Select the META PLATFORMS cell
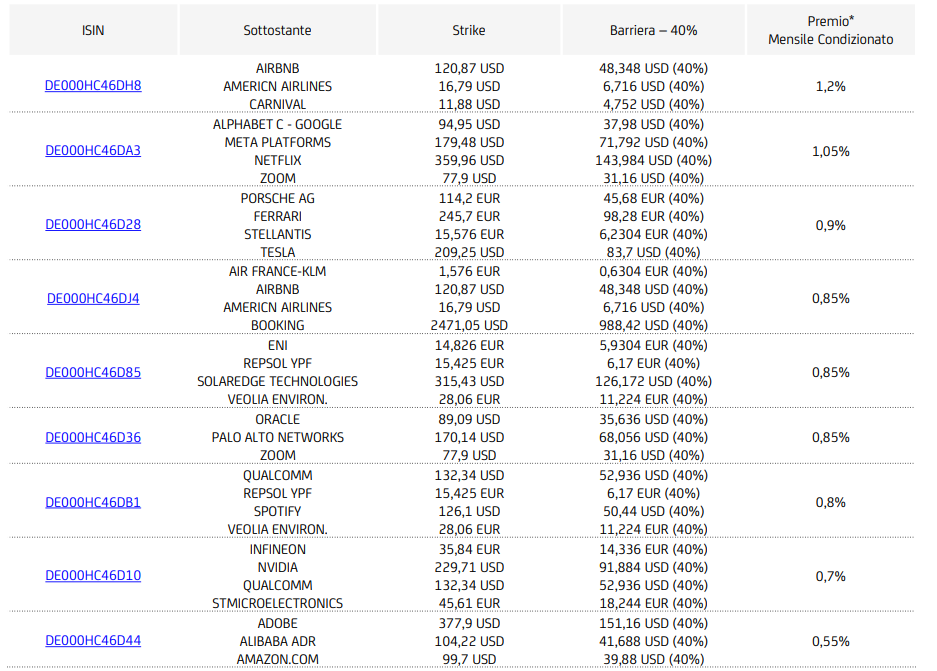 click(x=277, y=142)
